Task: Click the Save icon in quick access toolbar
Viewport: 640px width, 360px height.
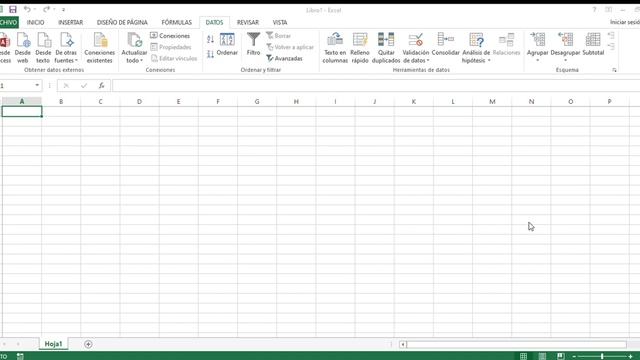Action: (13, 9)
